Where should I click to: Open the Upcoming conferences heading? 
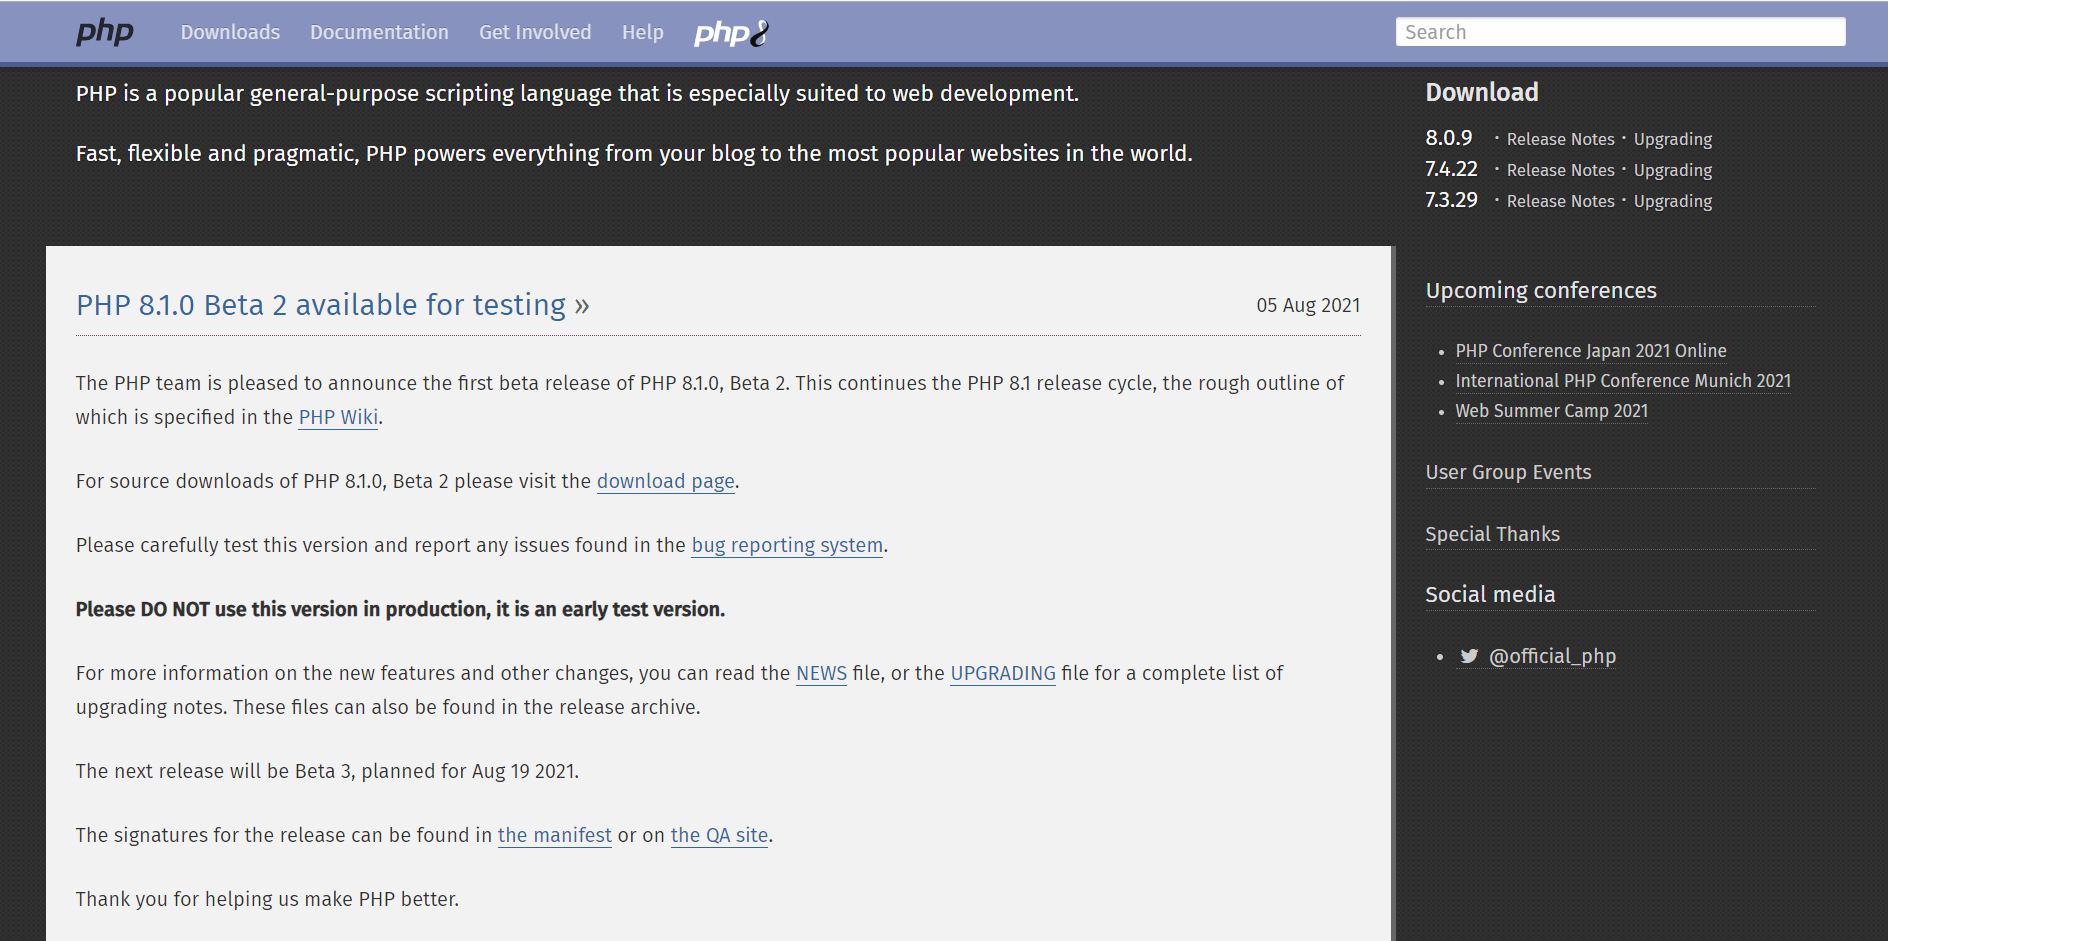click(x=1541, y=290)
